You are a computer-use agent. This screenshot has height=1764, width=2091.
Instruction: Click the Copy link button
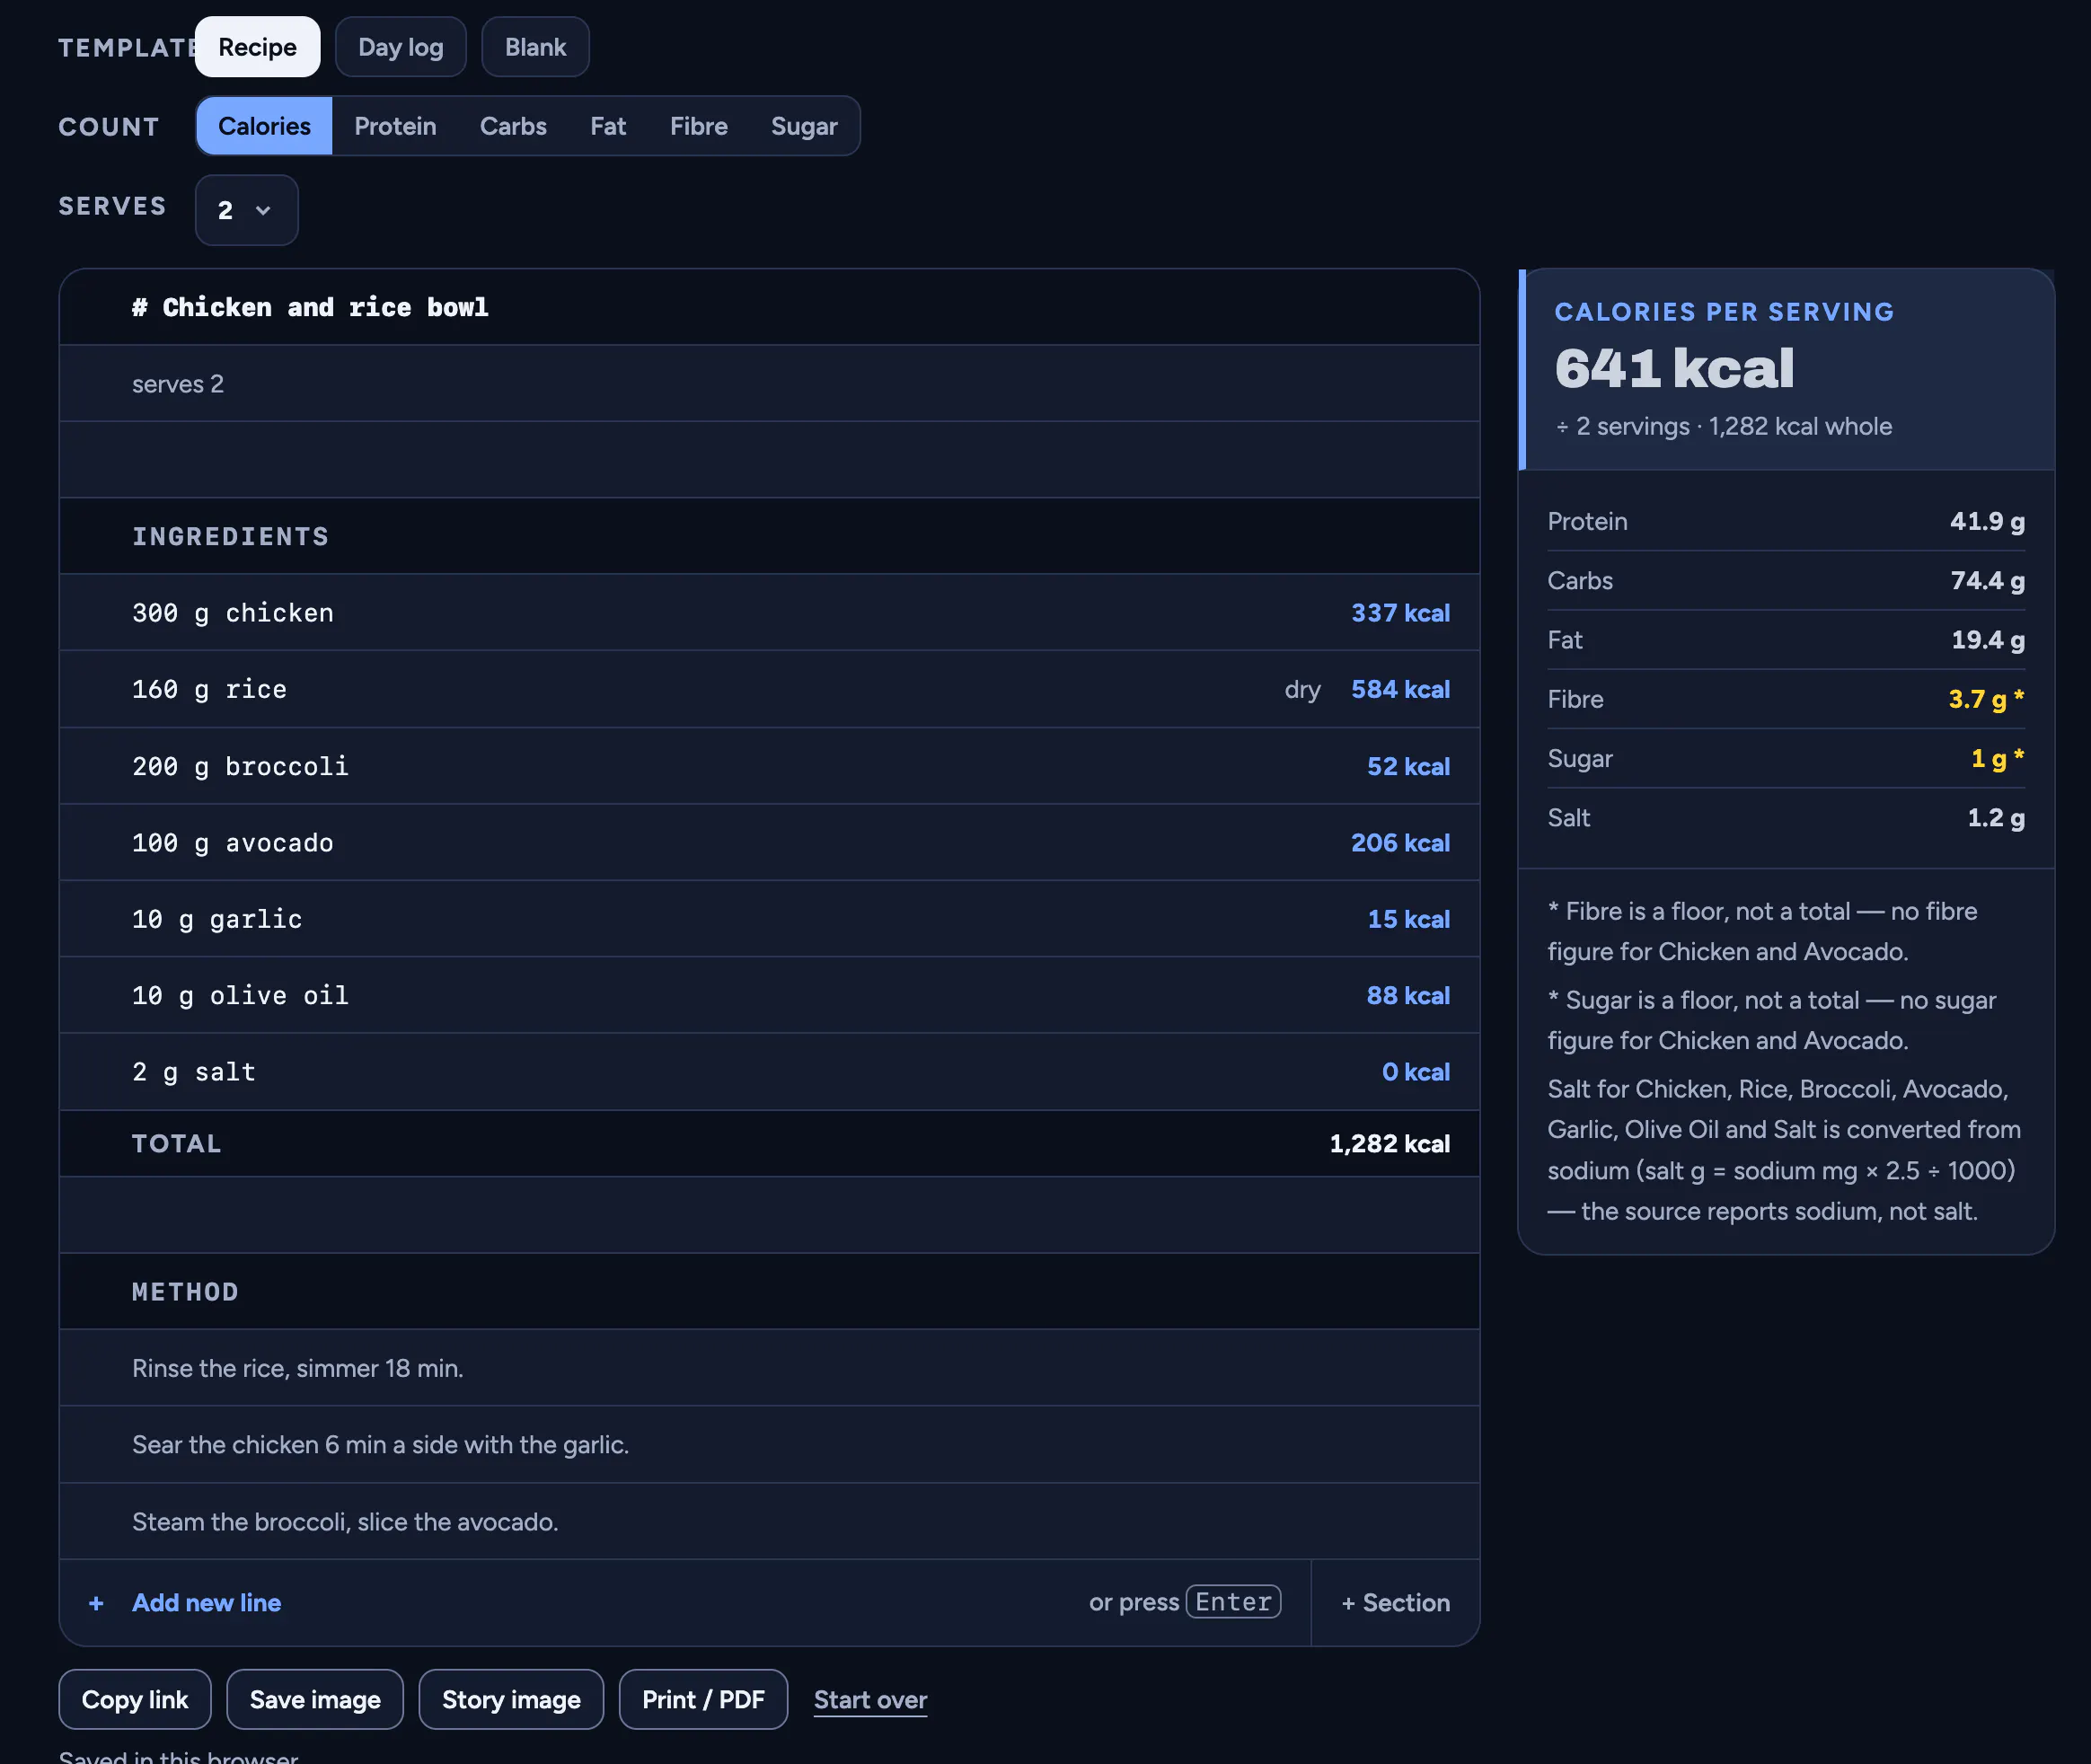click(135, 1699)
